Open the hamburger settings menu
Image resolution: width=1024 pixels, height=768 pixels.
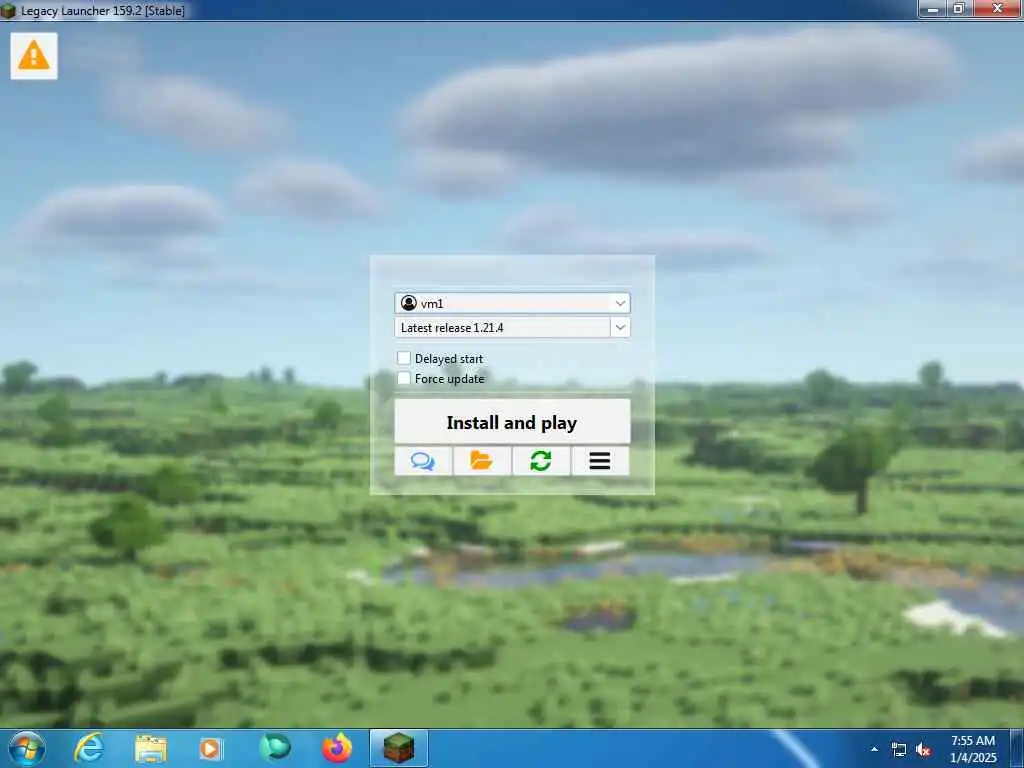[x=600, y=461]
